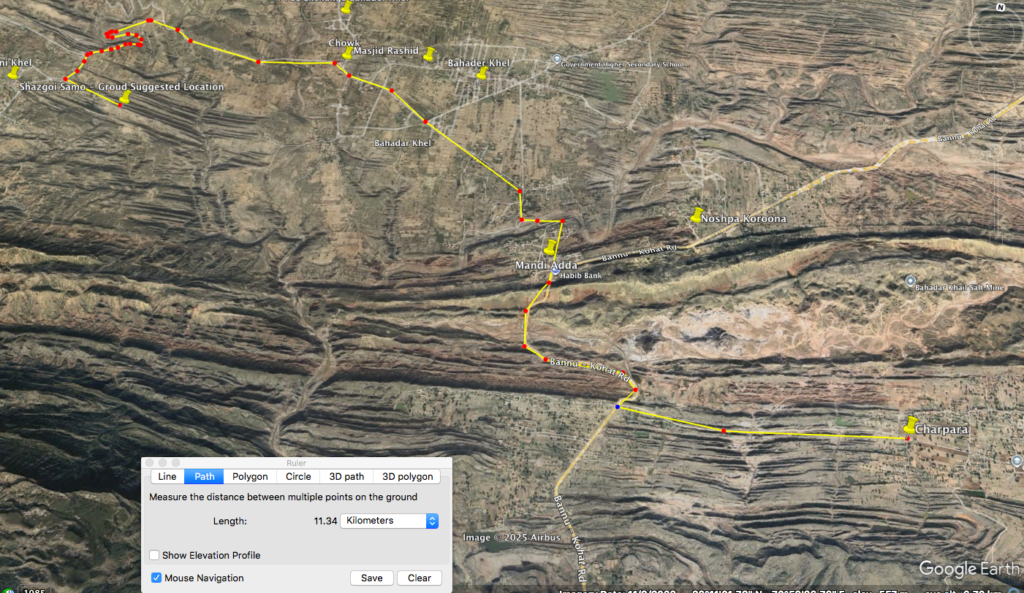
Task: Click the 'Charpara' placemark label
Action: click(x=941, y=430)
